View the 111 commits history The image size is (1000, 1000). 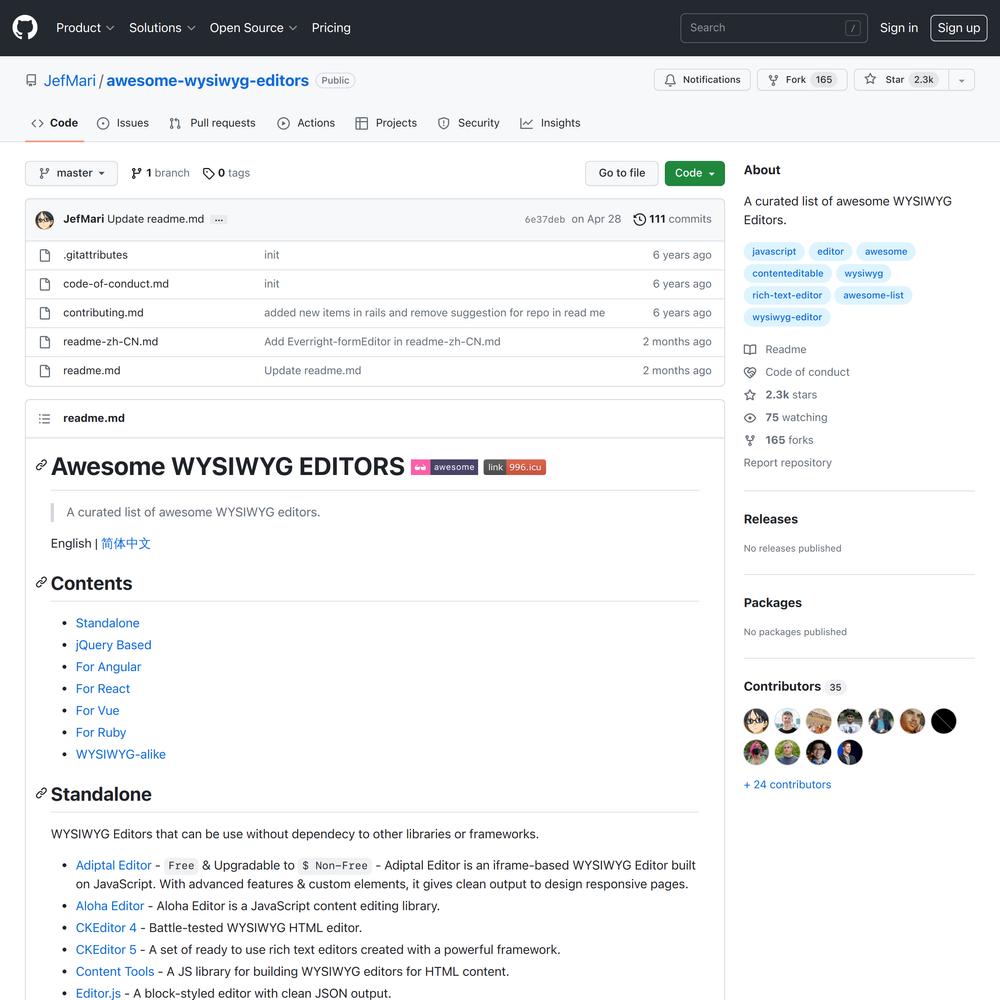pyautogui.click(x=672, y=219)
